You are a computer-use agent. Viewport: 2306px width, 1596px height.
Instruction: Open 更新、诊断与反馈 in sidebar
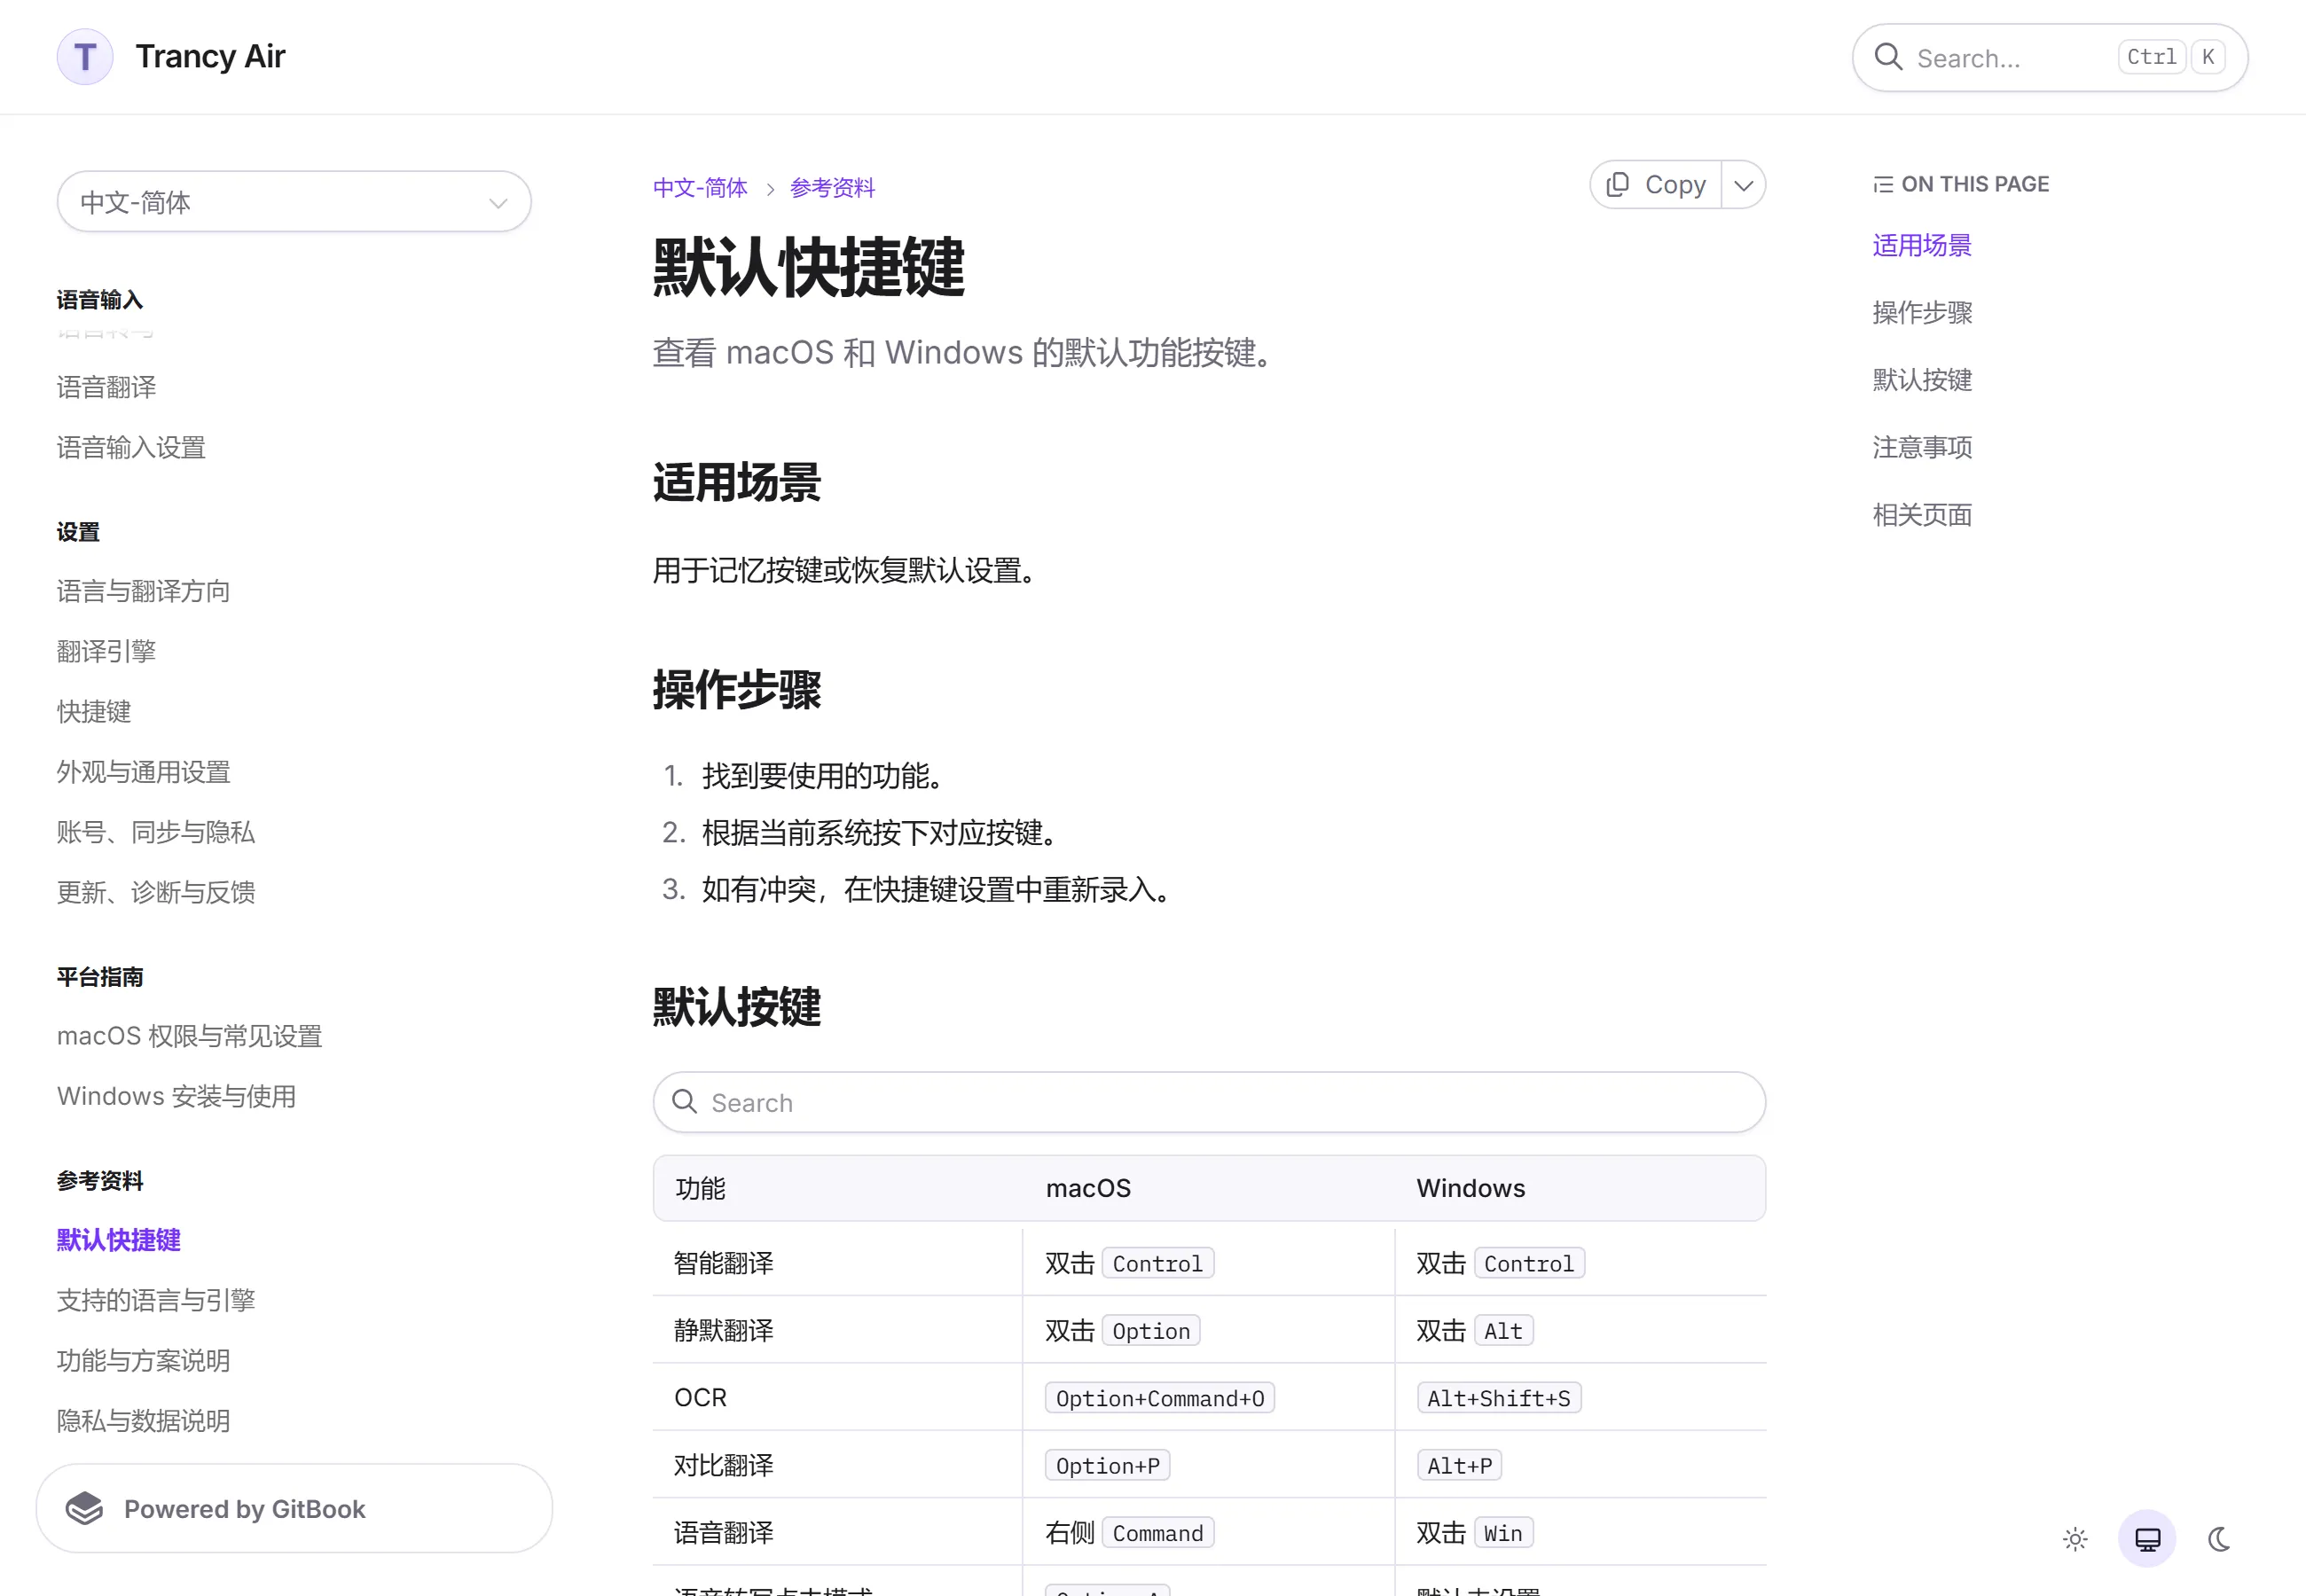pos(156,892)
